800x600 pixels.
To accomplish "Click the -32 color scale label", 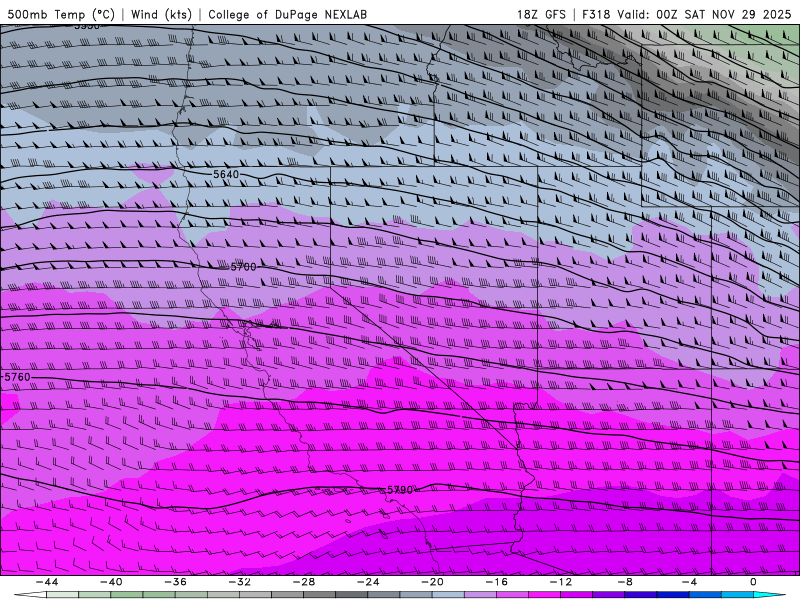I will click(x=240, y=582).
